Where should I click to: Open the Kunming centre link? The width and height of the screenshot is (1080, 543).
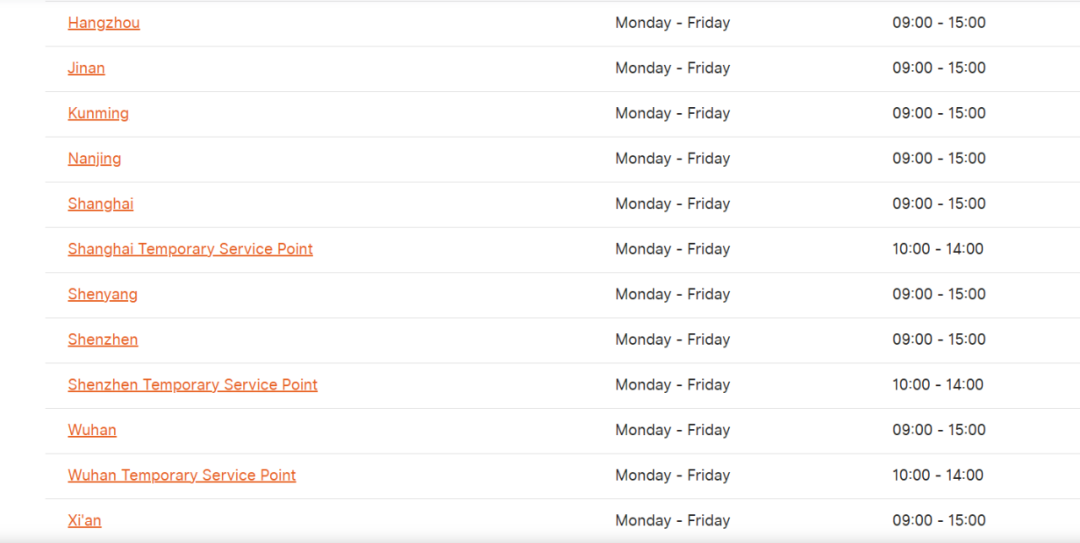tap(98, 113)
